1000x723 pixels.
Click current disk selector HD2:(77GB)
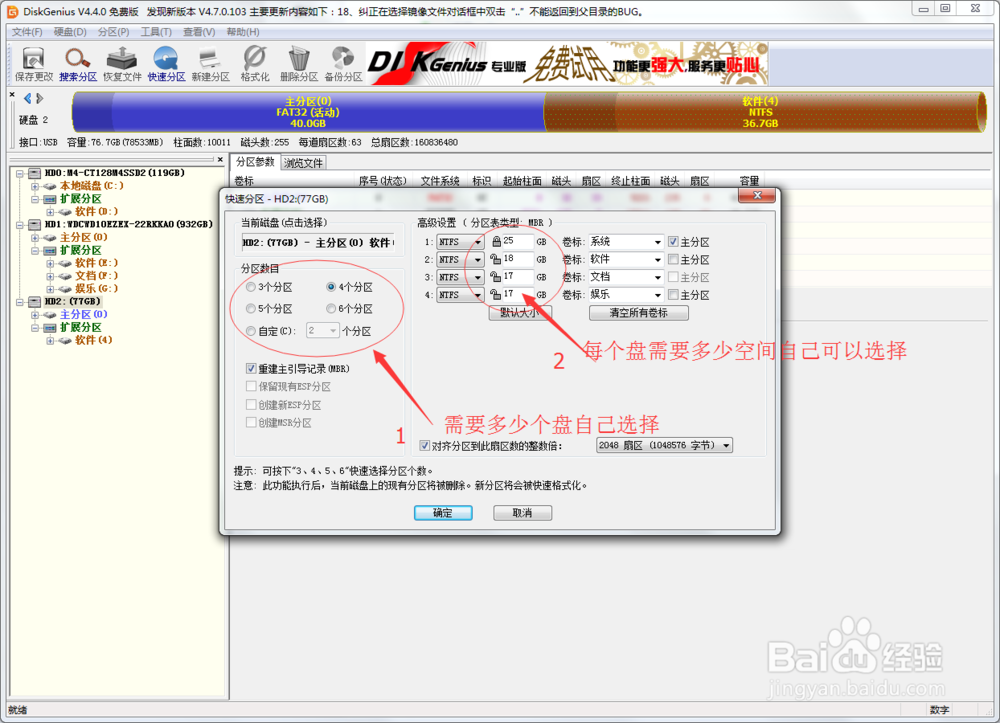pyautogui.click(x=318, y=243)
